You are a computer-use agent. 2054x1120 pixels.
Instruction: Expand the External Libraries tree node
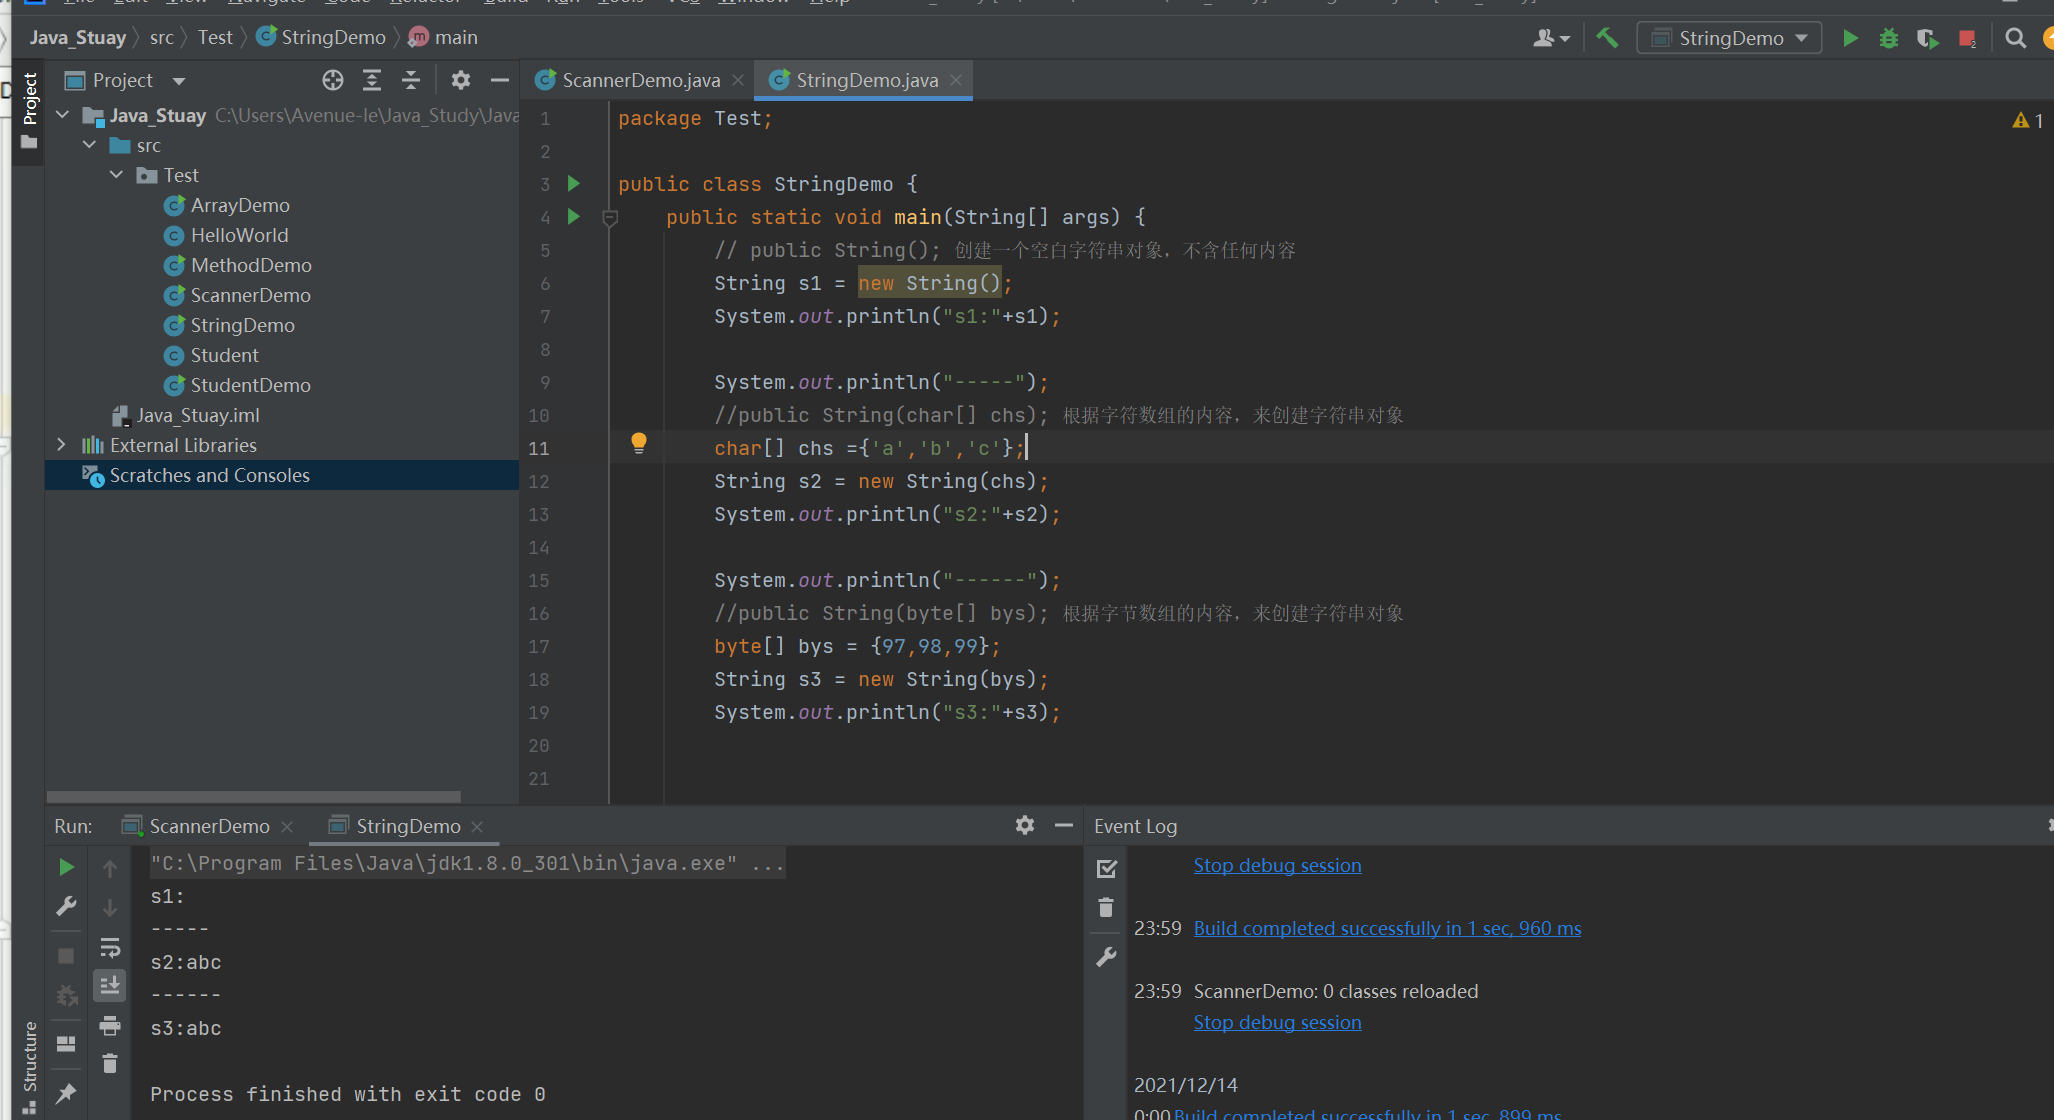pos(62,445)
